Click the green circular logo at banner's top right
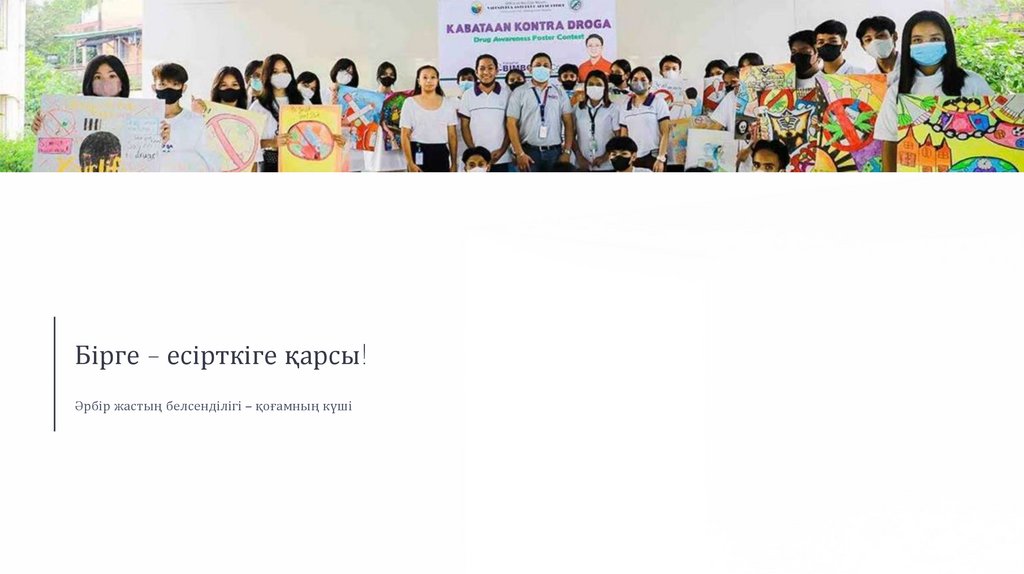Viewport: 1024px width, 574px height. (x=575, y=5)
